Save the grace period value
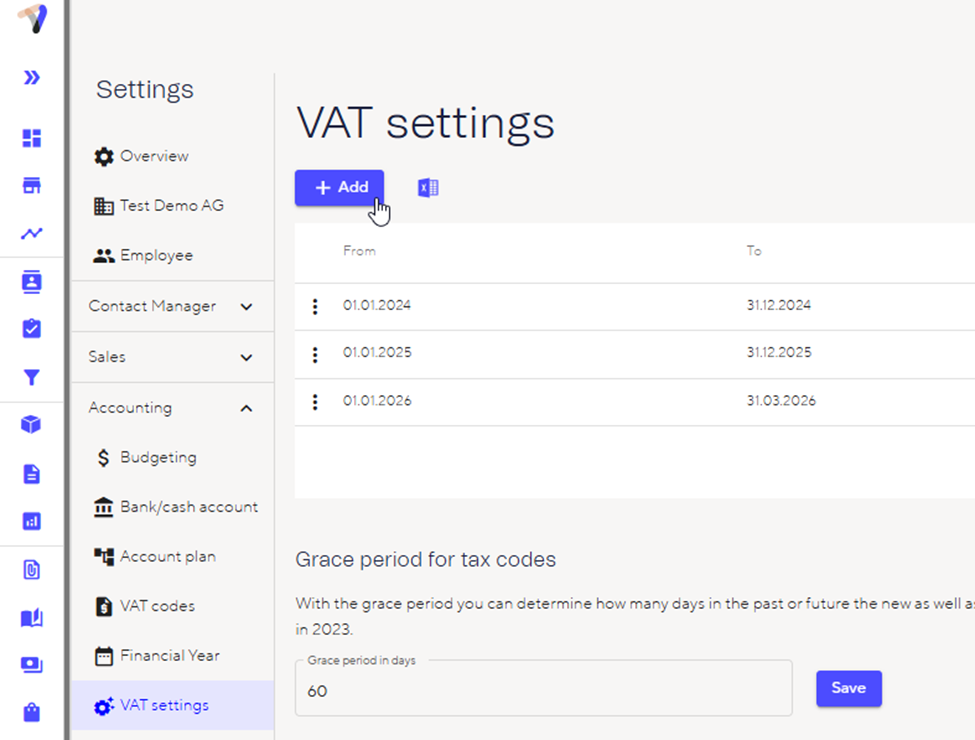This screenshot has width=975, height=740. [x=848, y=689]
